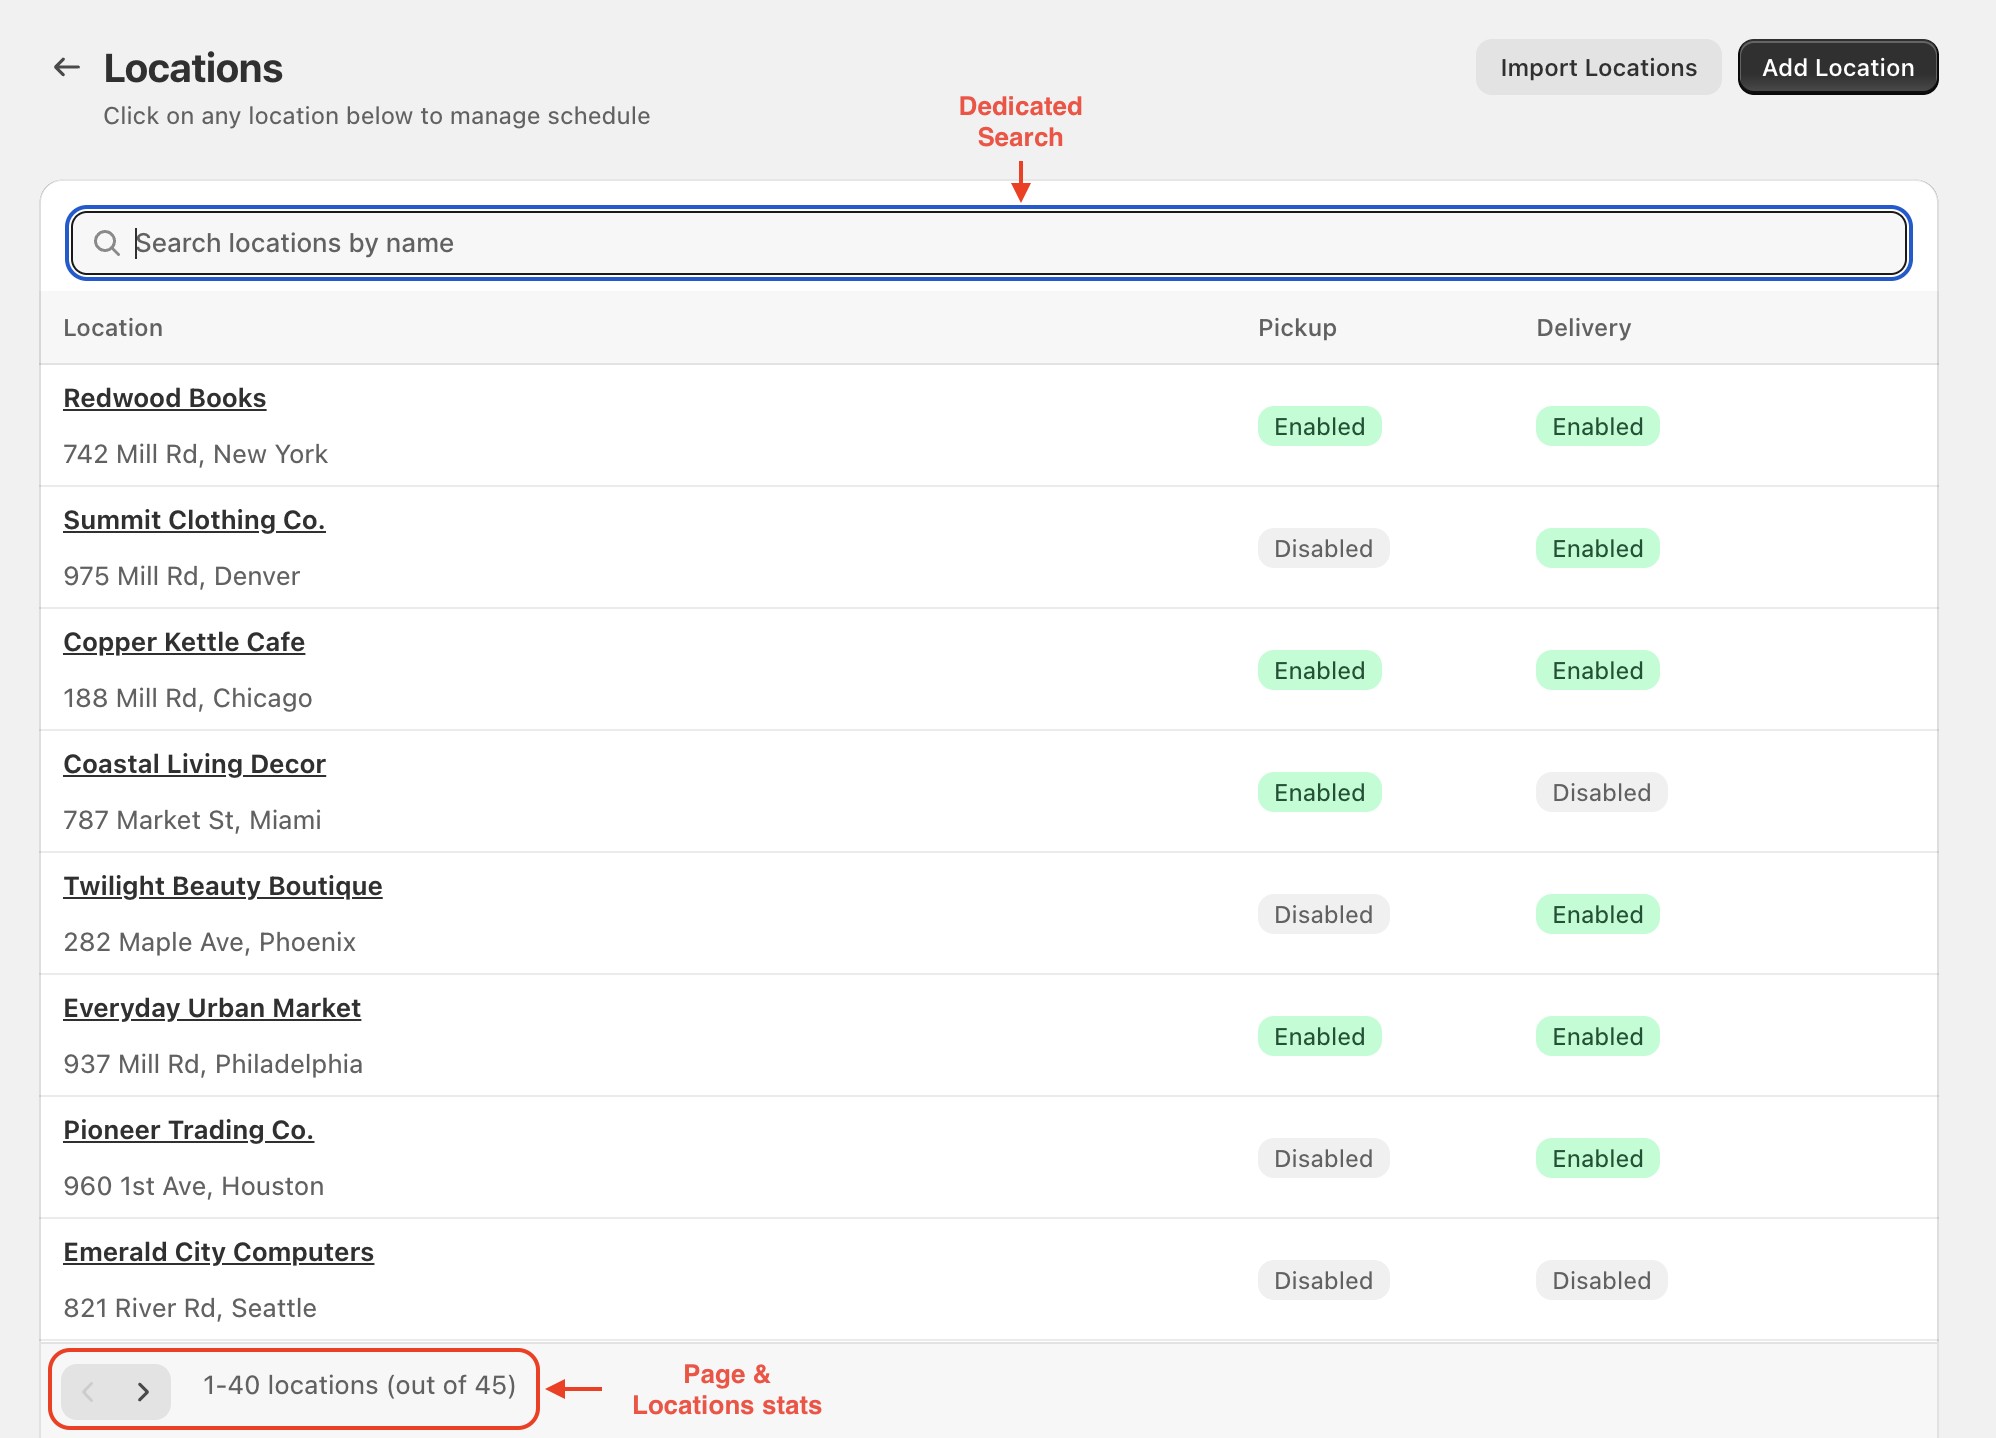Image resolution: width=1996 pixels, height=1438 pixels.
Task: Click the address 188 Mill Rd, Chicago
Action: [x=188, y=698]
